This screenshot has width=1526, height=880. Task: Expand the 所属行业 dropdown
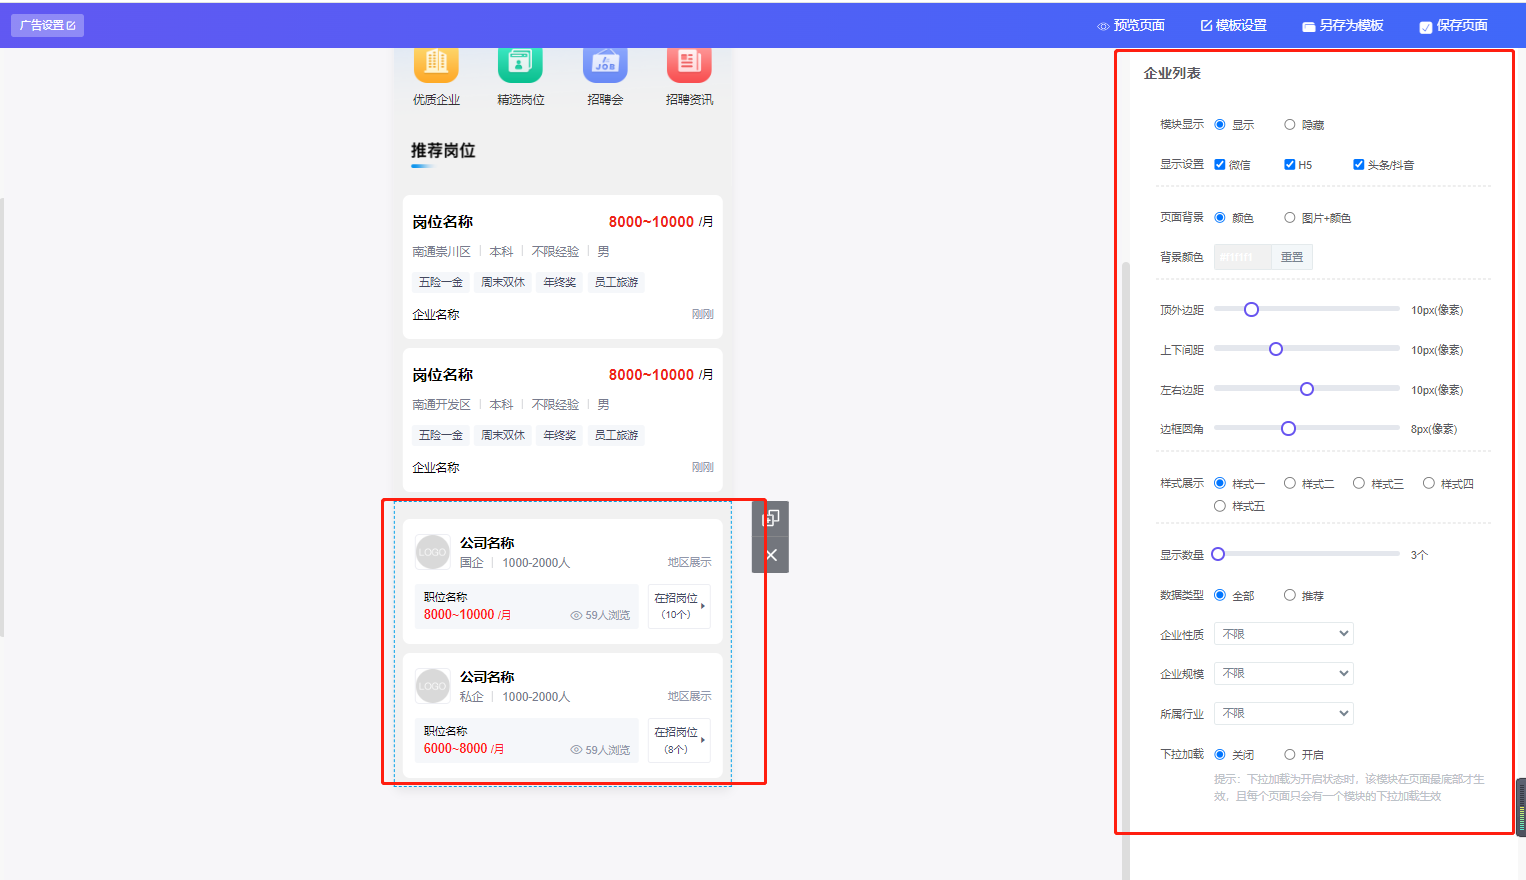point(1283,713)
